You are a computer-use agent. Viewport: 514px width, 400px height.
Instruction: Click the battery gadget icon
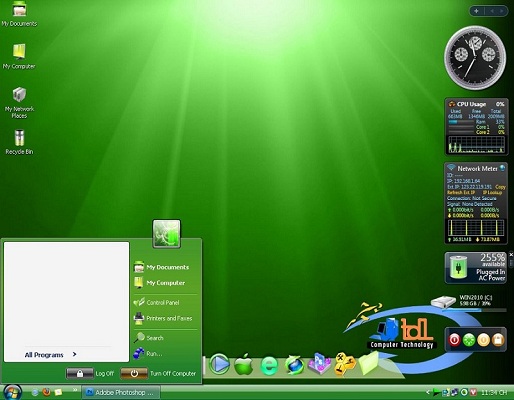point(458,267)
